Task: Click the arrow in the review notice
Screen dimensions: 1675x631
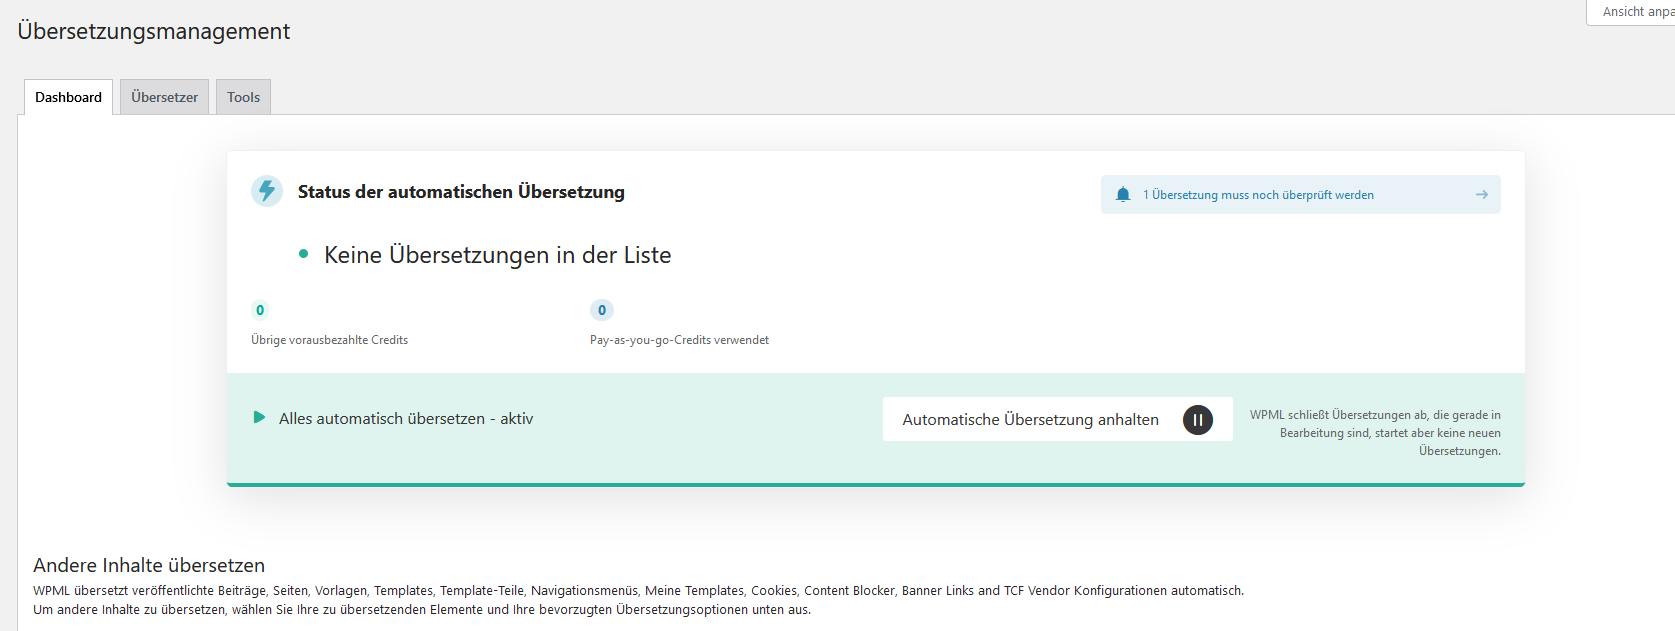Action: point(1481,195)
